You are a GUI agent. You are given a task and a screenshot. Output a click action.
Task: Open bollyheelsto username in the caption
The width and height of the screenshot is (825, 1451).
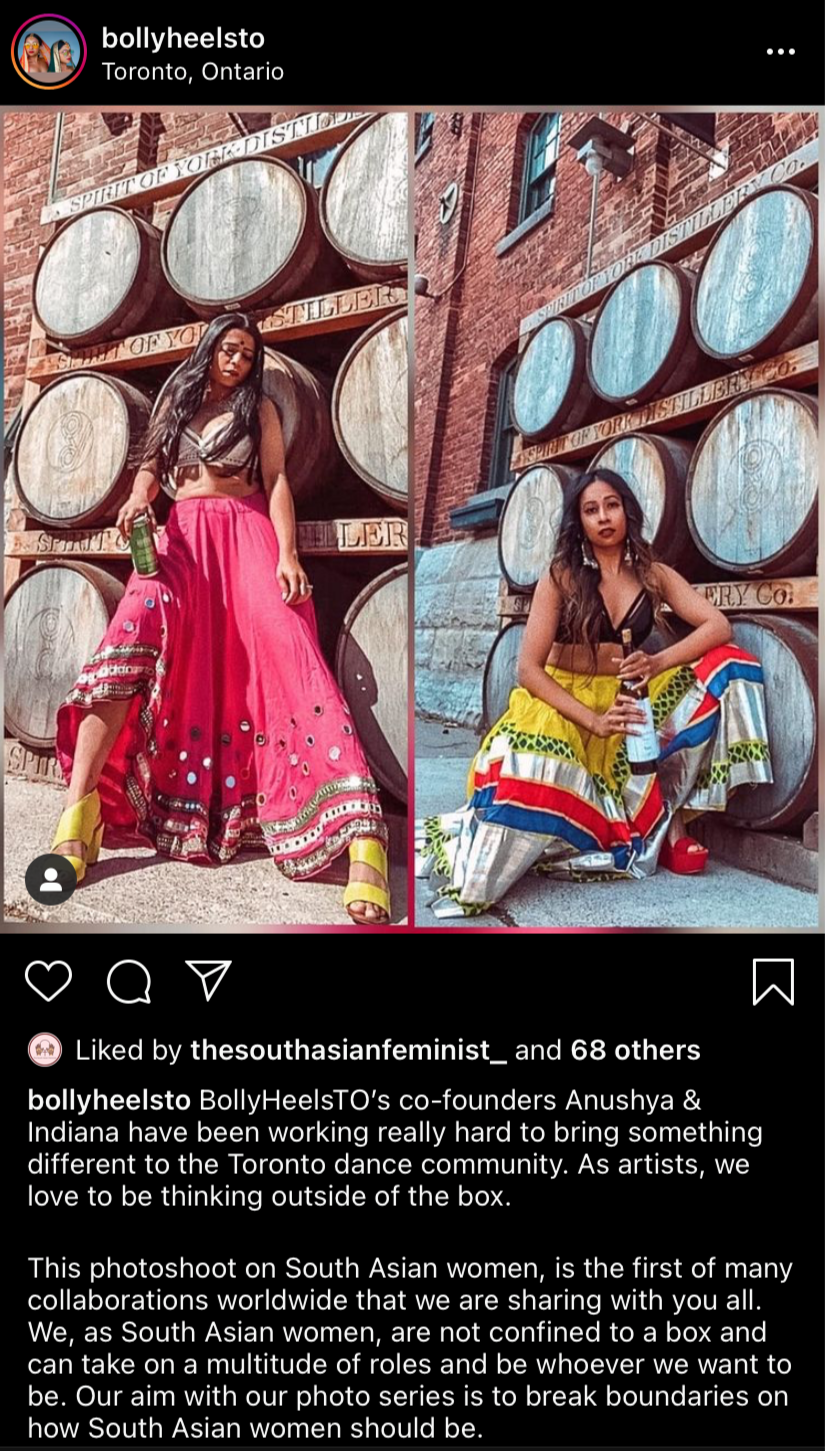(x=109, y=1101)
